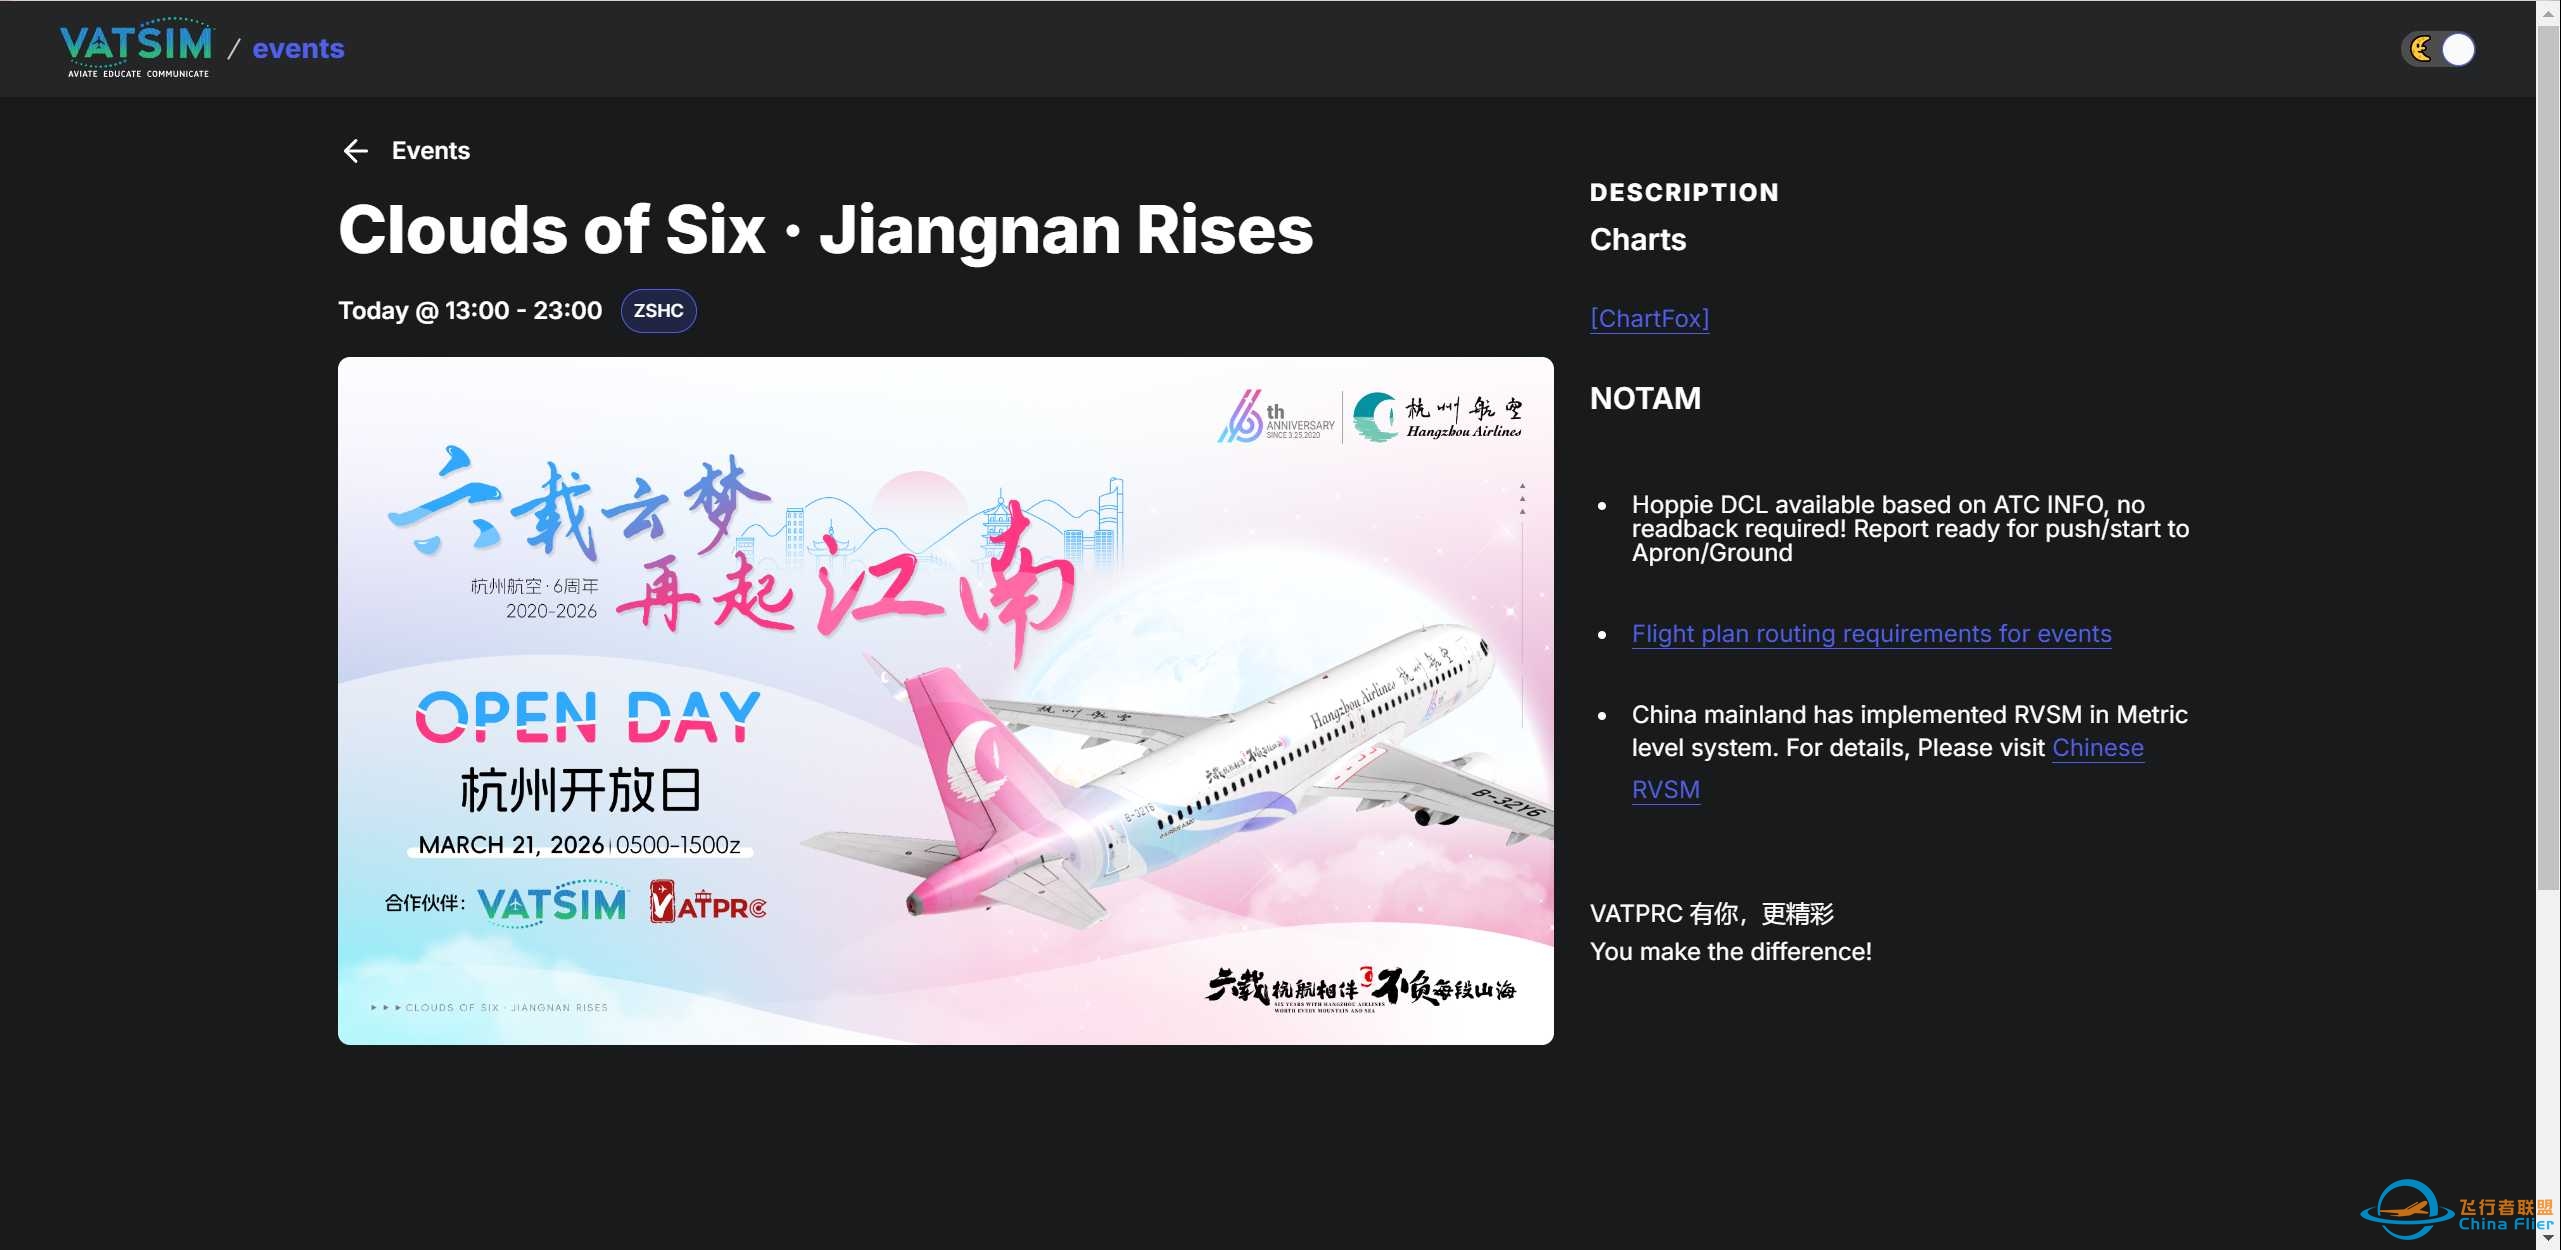Click the 6th Anniversary emblem on banner
2561x1250 pixels.
point(1276,416)
